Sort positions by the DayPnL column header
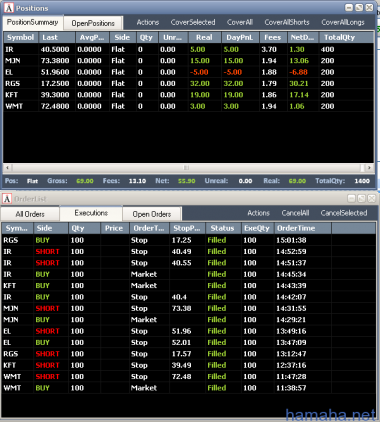The width and height of the screenshot is (380, 422). click(239, 37)
